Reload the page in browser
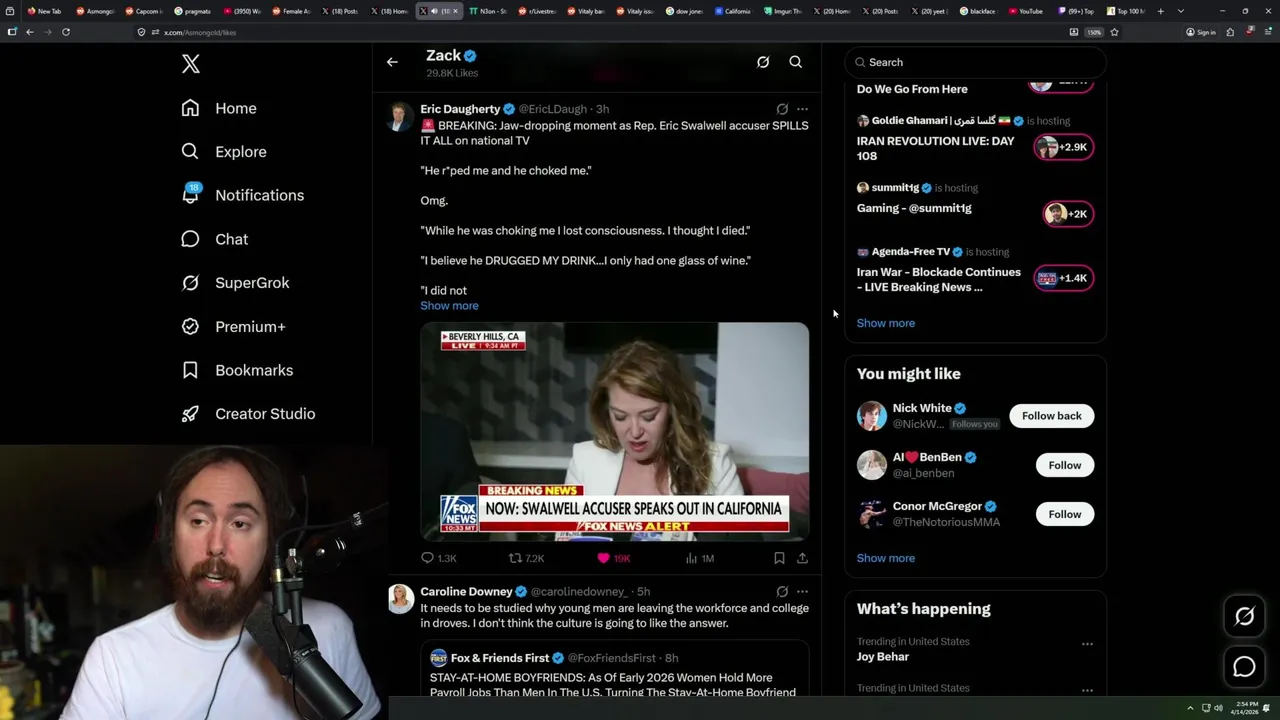This screenshot has width=1280, height=720. [65, 32]
